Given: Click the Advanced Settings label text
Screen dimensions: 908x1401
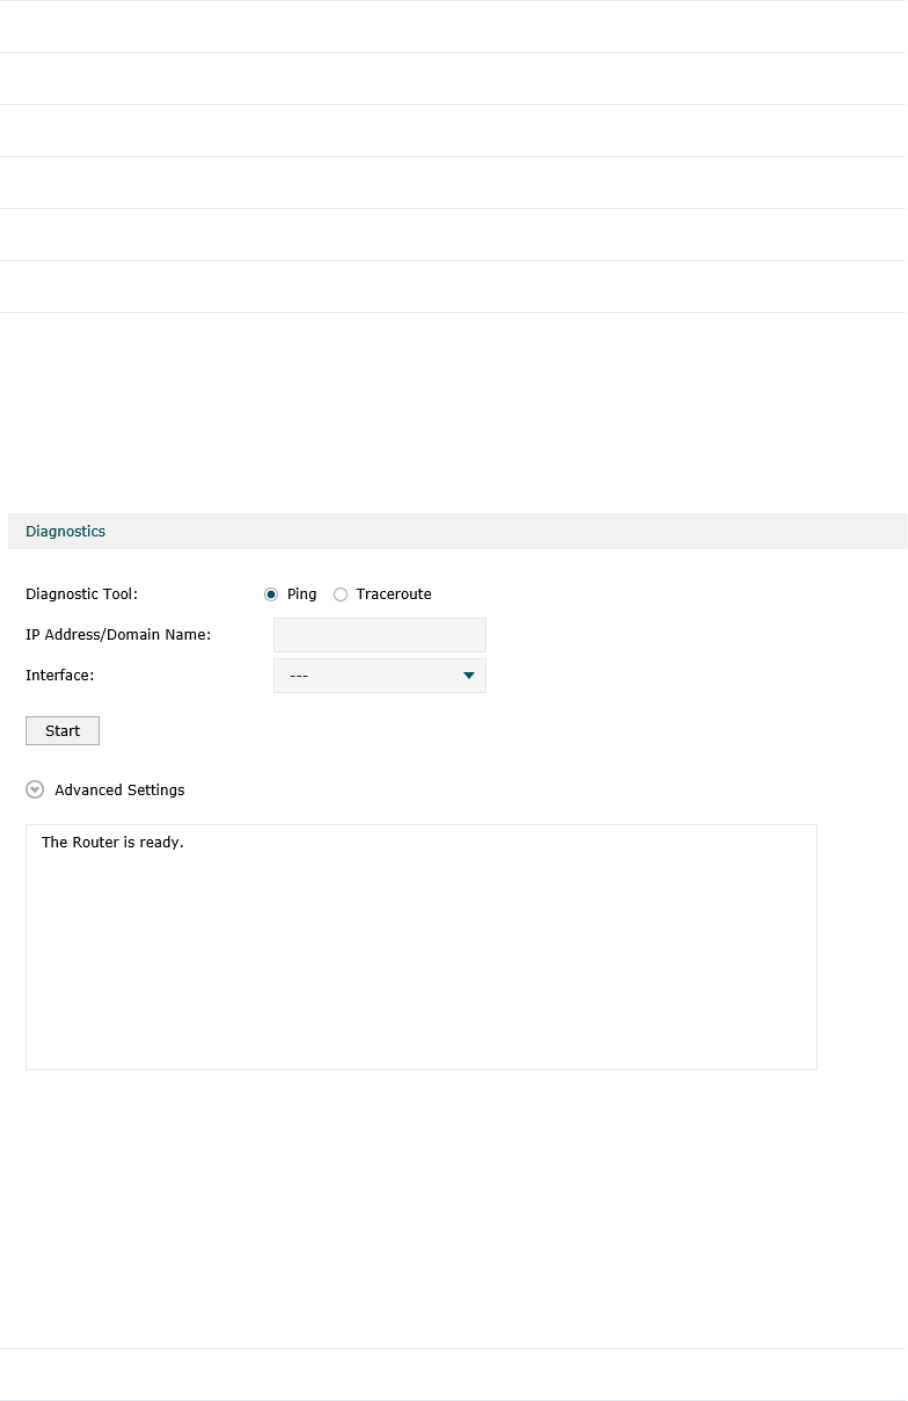Looking at the screenshot, I should (x=120, y=790).
